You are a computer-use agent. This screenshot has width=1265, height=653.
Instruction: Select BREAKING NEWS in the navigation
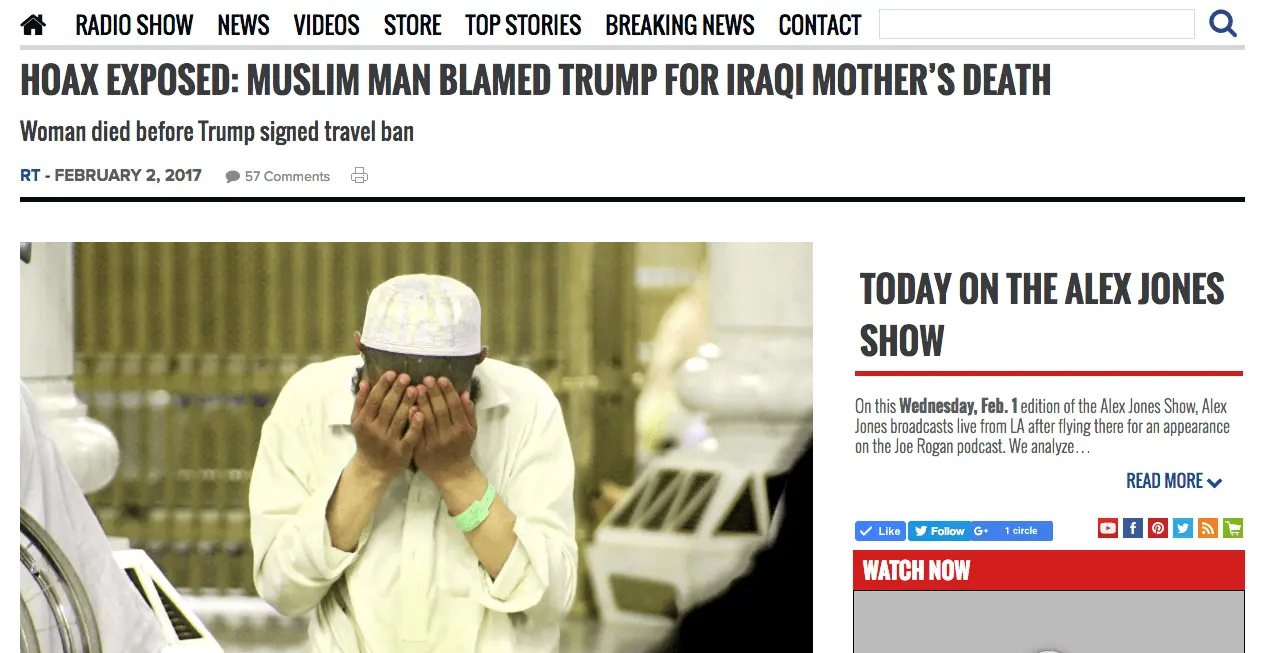point(680,25)
